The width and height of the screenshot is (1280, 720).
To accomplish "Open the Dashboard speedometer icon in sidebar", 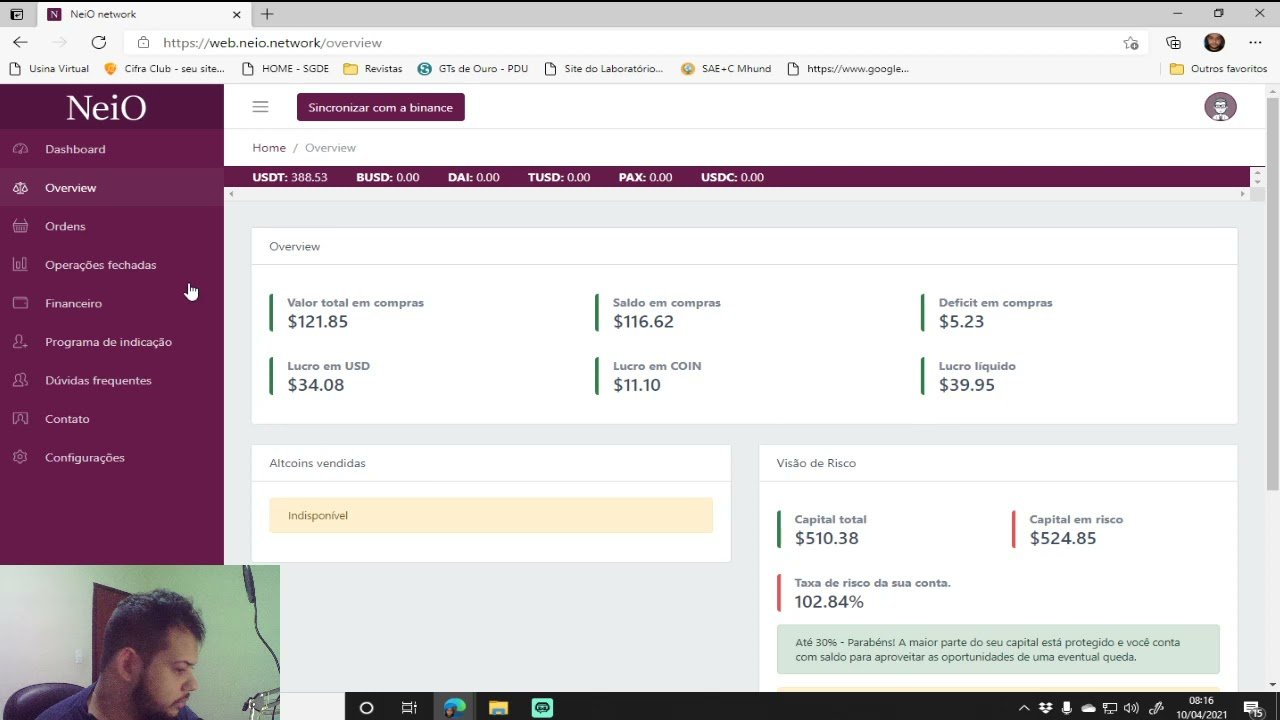I will pyautogui.click(x=20, y=149).
